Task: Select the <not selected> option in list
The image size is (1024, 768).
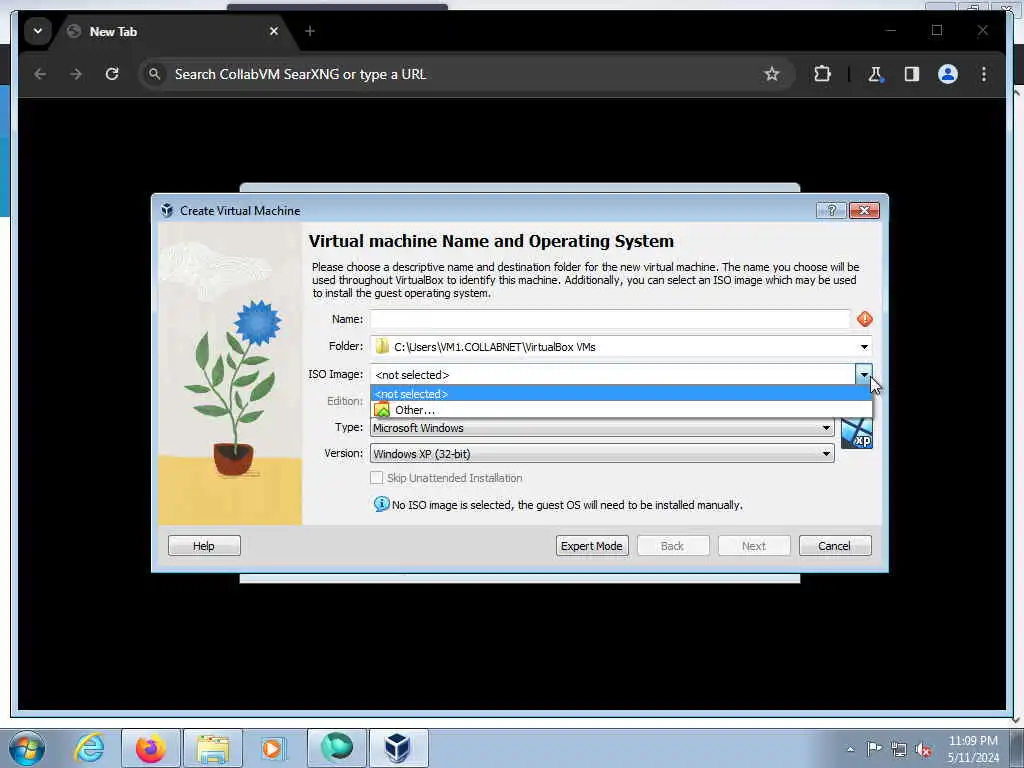Action: click(620, 394)
